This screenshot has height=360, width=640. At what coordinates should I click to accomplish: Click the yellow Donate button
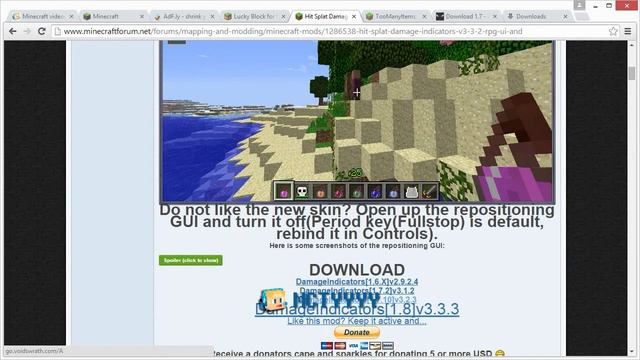(x=357, y=332)
